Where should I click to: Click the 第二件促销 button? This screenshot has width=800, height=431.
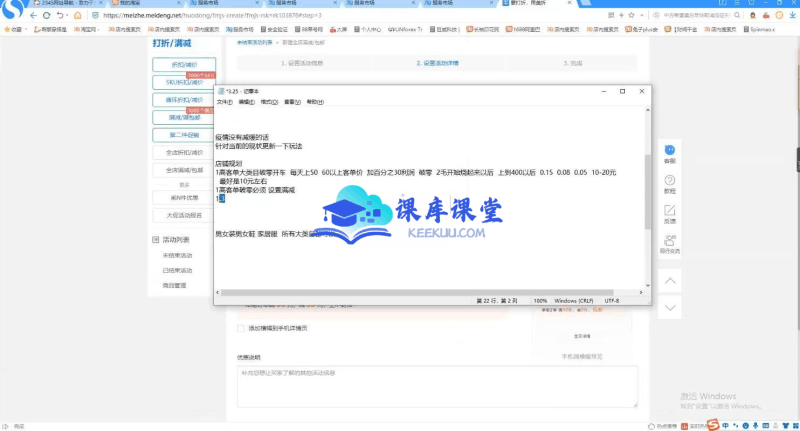(184, 135)
